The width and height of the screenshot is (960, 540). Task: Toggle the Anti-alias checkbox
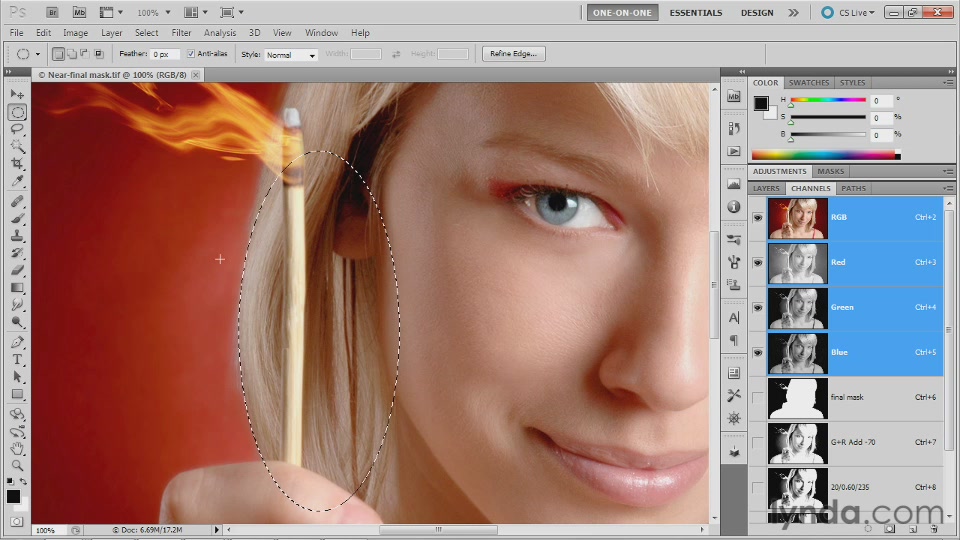click(191, 54)
